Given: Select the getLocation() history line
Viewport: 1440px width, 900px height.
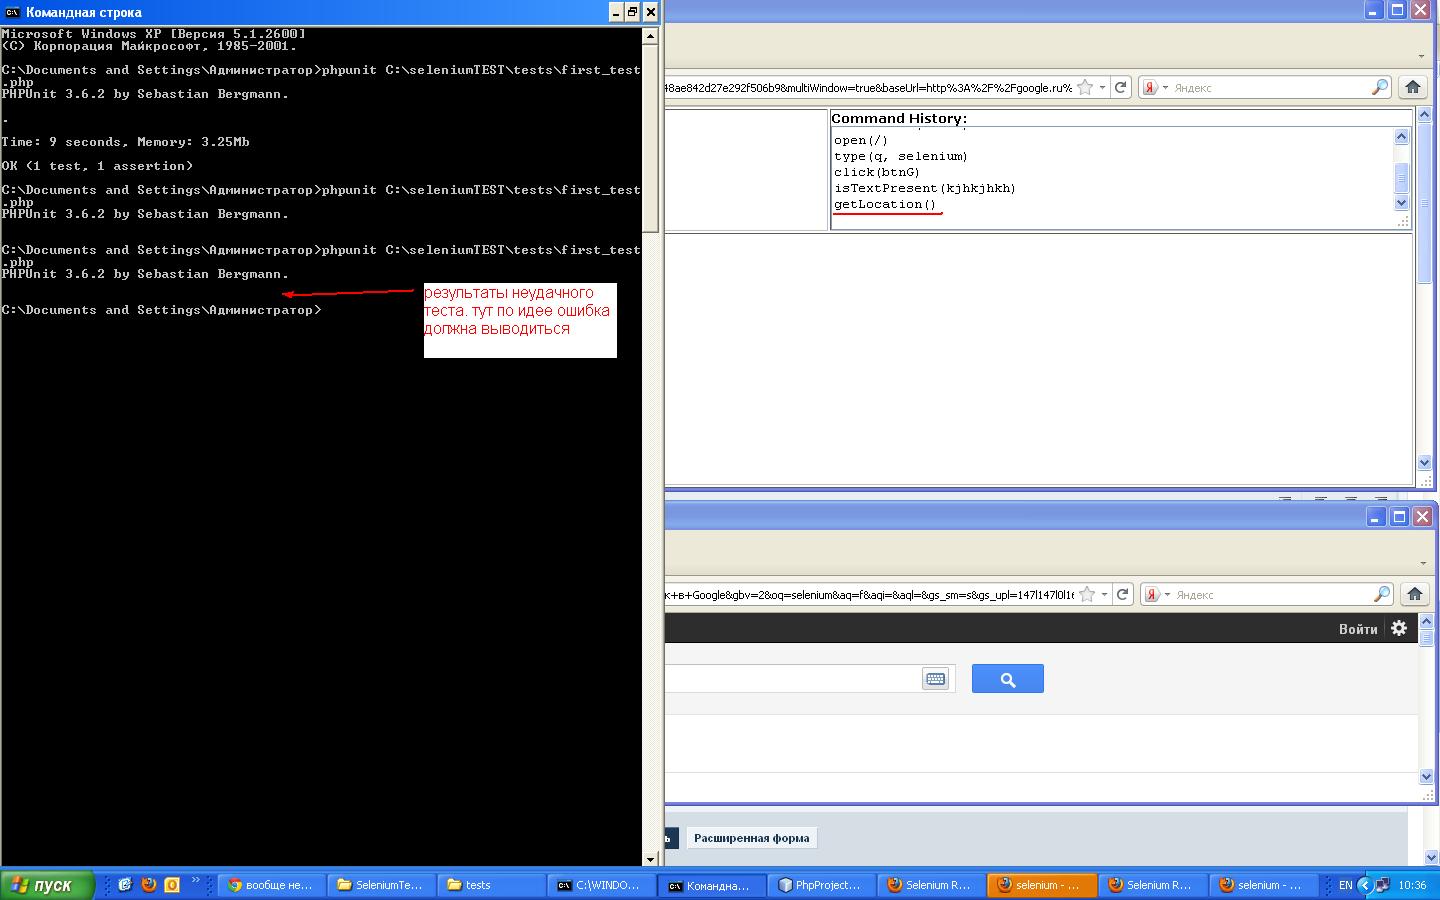Looking at the screenshot, I should point(884,204).
